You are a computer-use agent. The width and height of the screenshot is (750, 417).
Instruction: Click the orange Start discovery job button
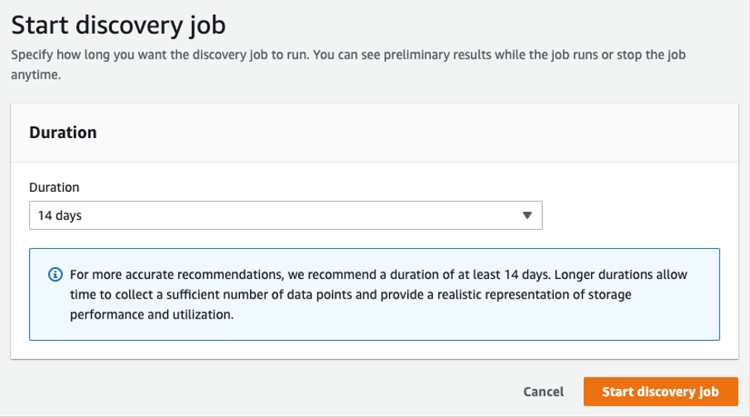point(661,392)
